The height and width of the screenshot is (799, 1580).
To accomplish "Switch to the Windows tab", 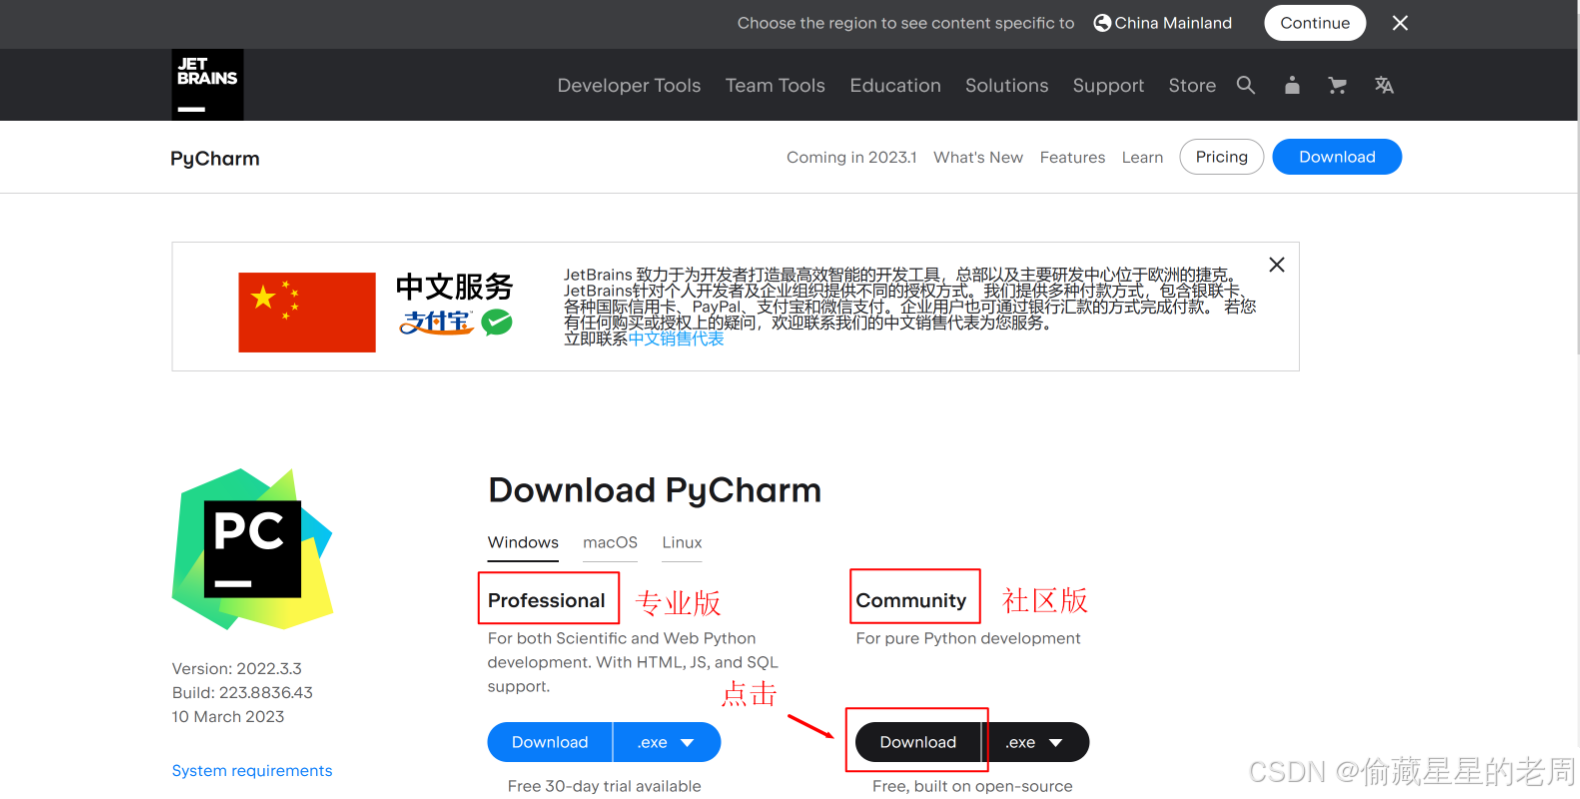I will click(523, 542).
